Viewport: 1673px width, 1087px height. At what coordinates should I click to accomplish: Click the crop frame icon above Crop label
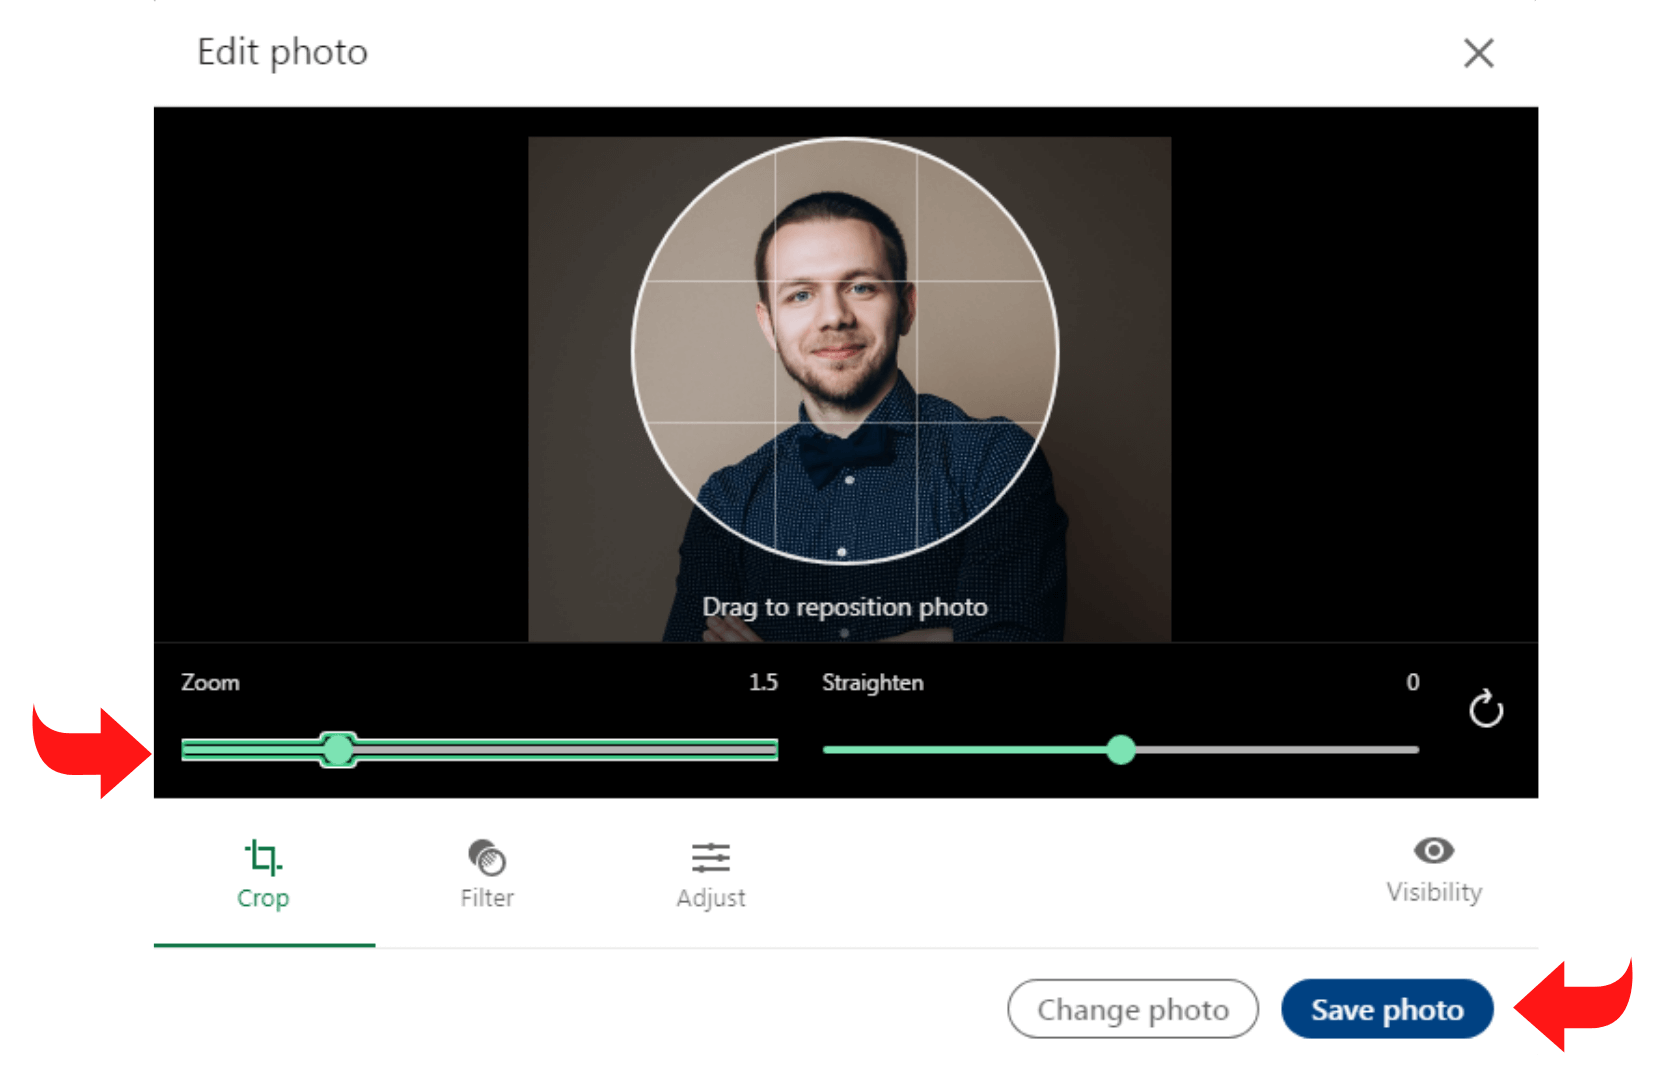(263, 857)
